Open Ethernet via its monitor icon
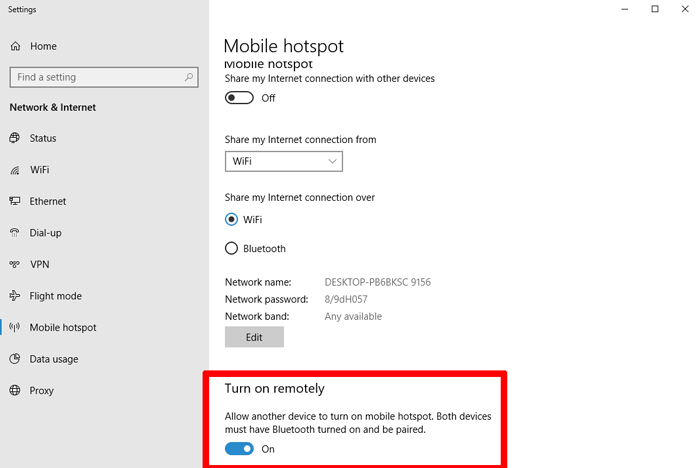Viewport: 700px width, 468px height. pos(15,201)
